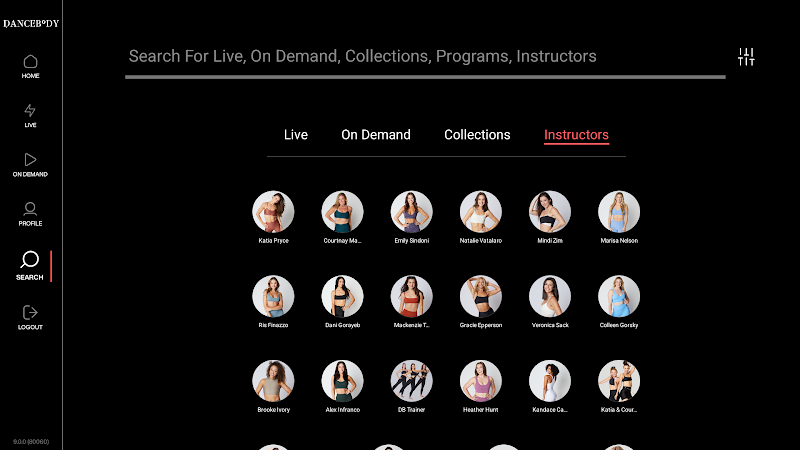Open the filter sliders icon

pos(746,57)
